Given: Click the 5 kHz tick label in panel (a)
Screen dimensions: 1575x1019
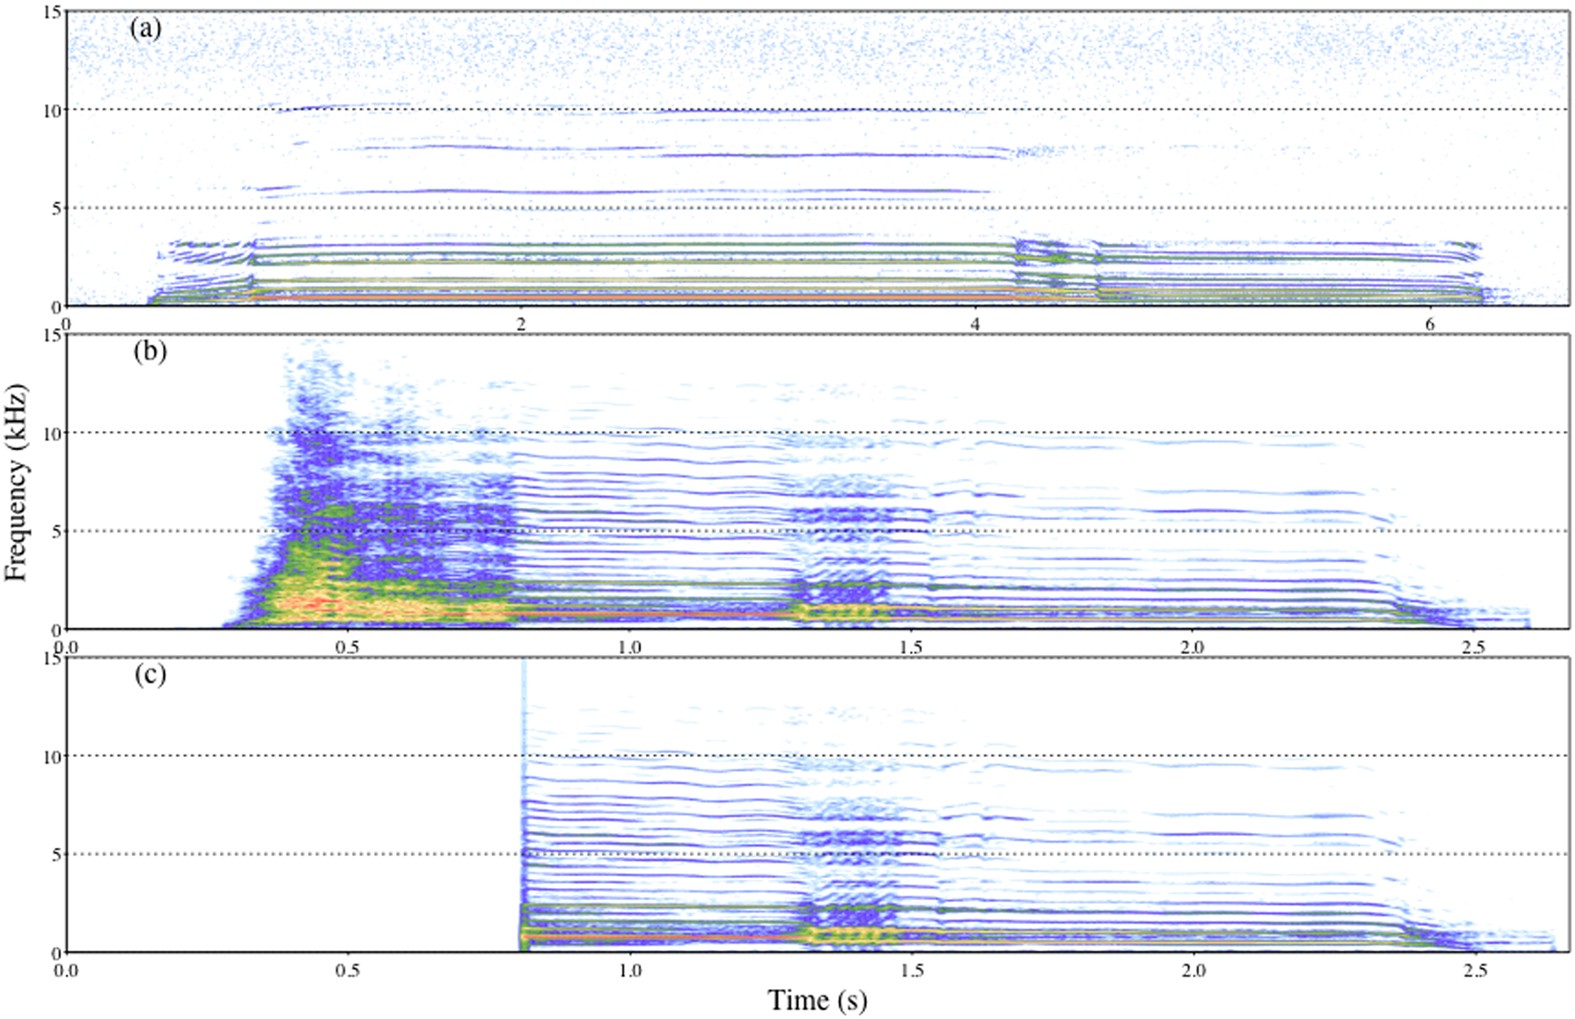Looking at the screenshot, I should [x=57, y=208].
